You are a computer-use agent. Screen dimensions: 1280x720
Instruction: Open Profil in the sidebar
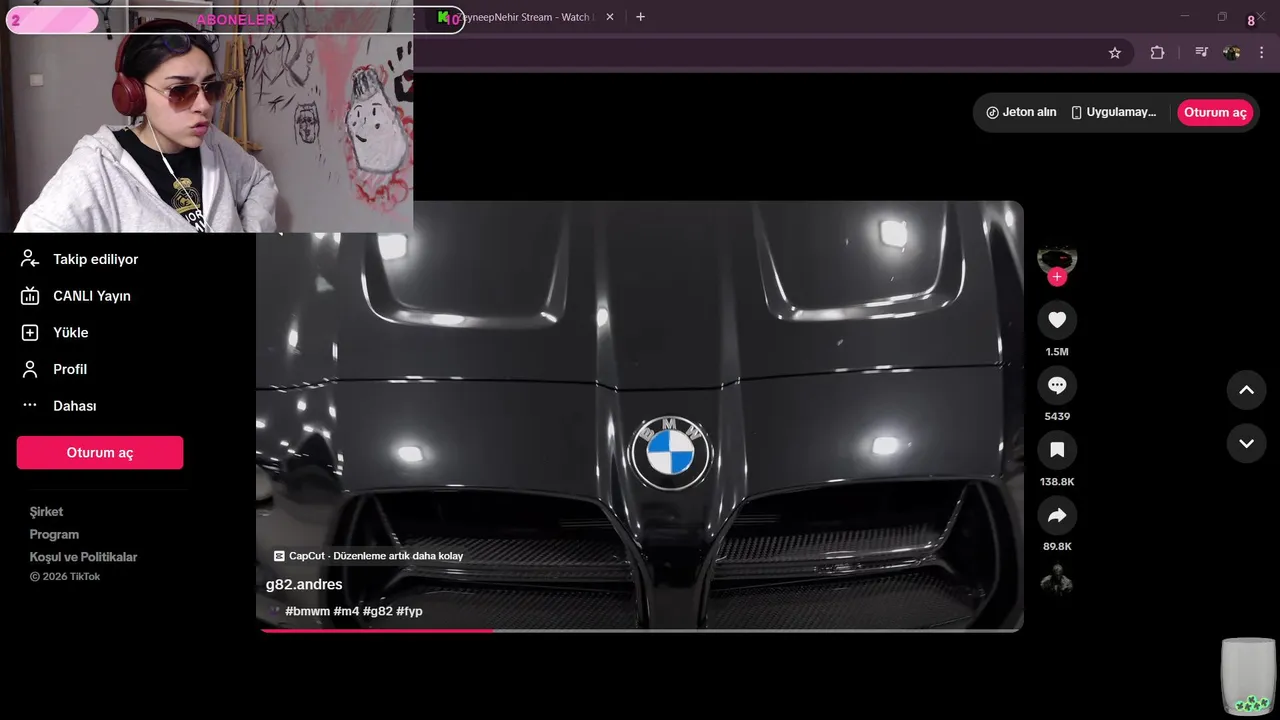[x=70, y=369]
